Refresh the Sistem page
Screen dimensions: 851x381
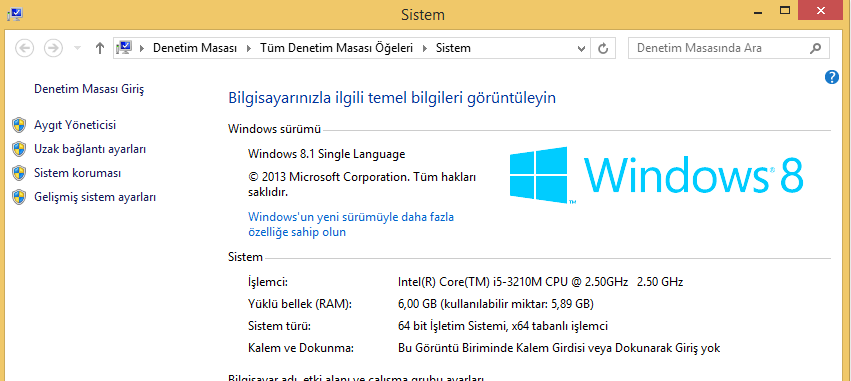coord(602,48)
